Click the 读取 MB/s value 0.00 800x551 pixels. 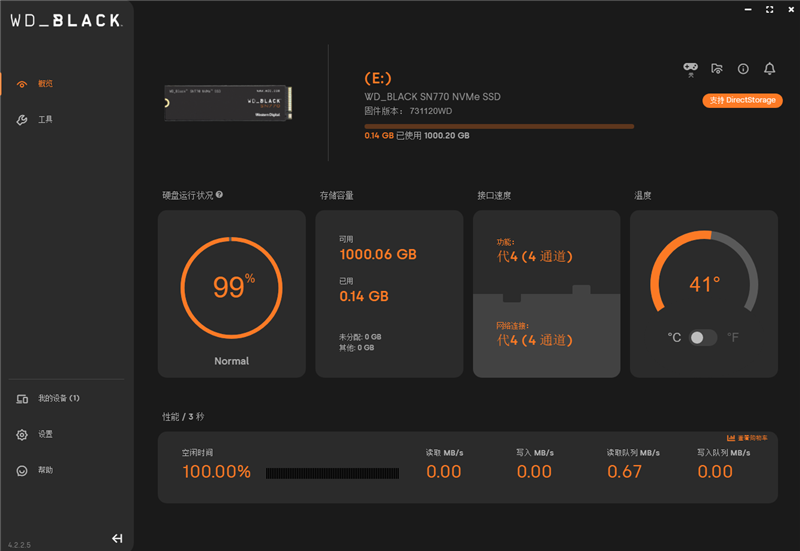coord(444,471)
